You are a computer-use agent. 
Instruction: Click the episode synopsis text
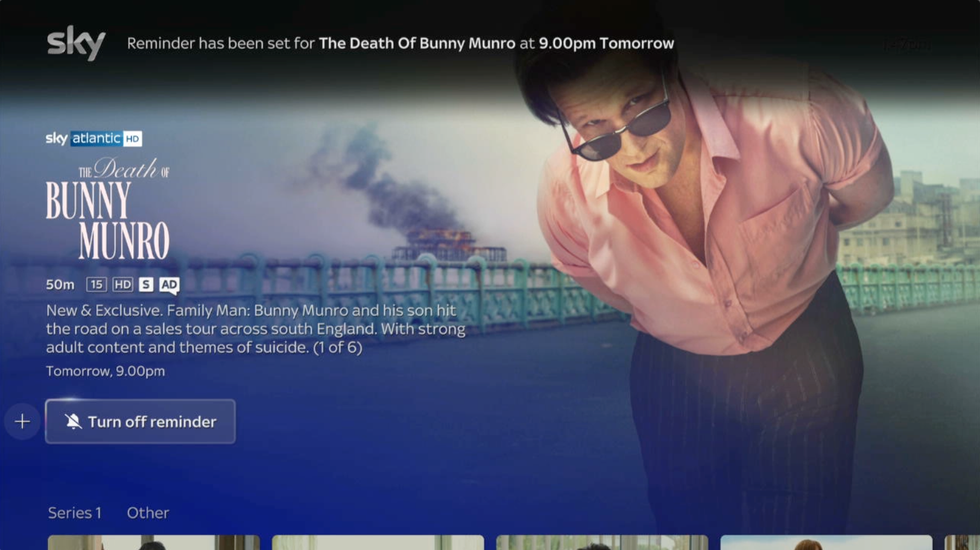[x=255, y=329]
